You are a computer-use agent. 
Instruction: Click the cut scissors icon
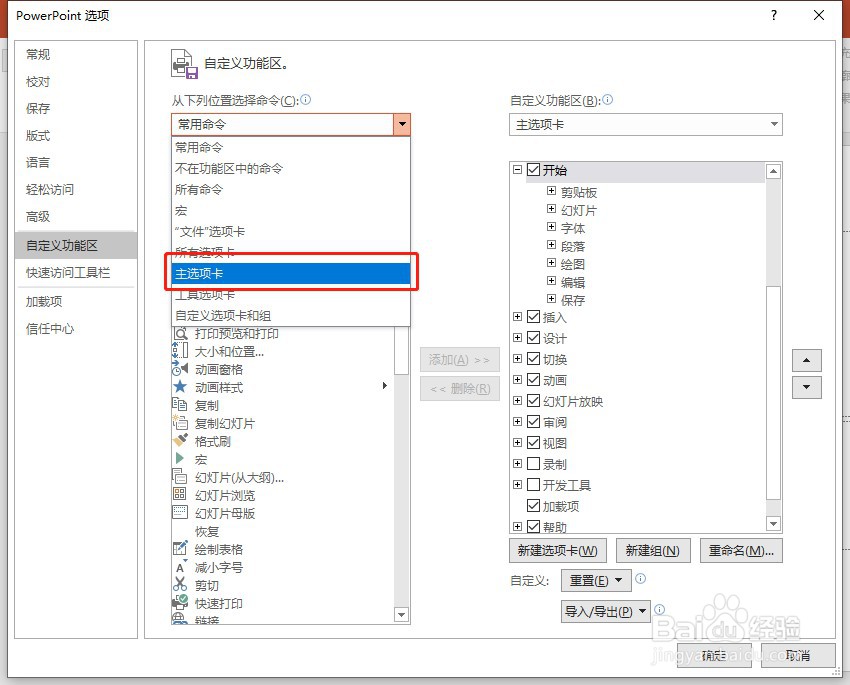[x=179, y=585]
